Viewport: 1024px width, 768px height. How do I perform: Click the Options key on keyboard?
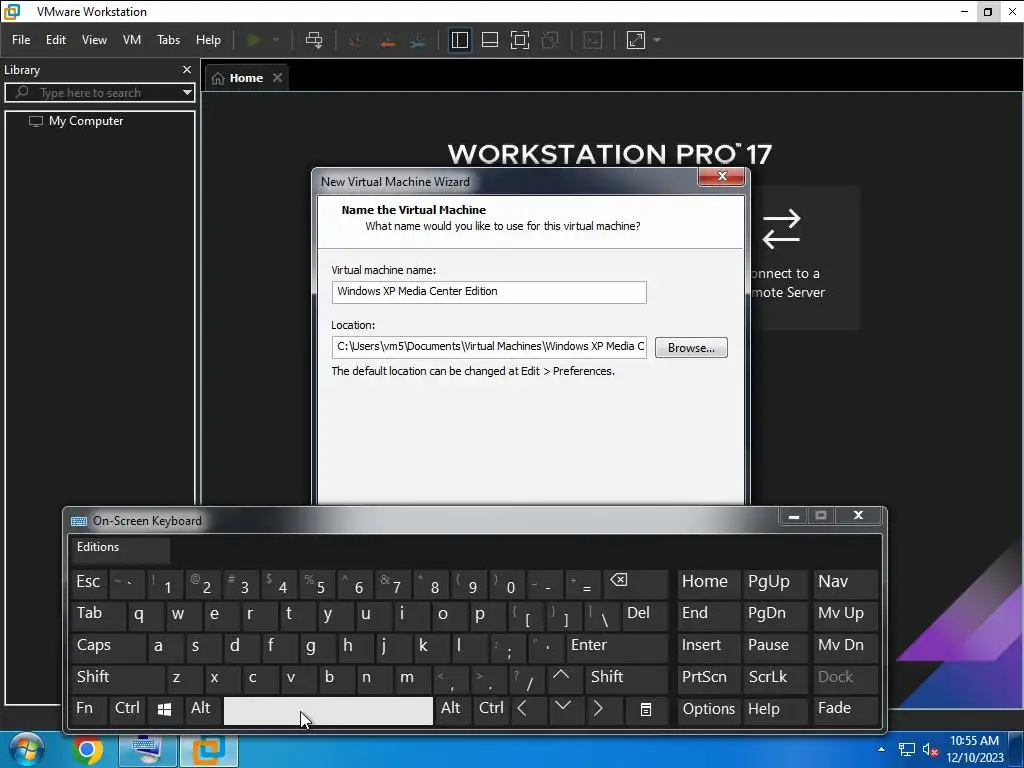point(709,709)
